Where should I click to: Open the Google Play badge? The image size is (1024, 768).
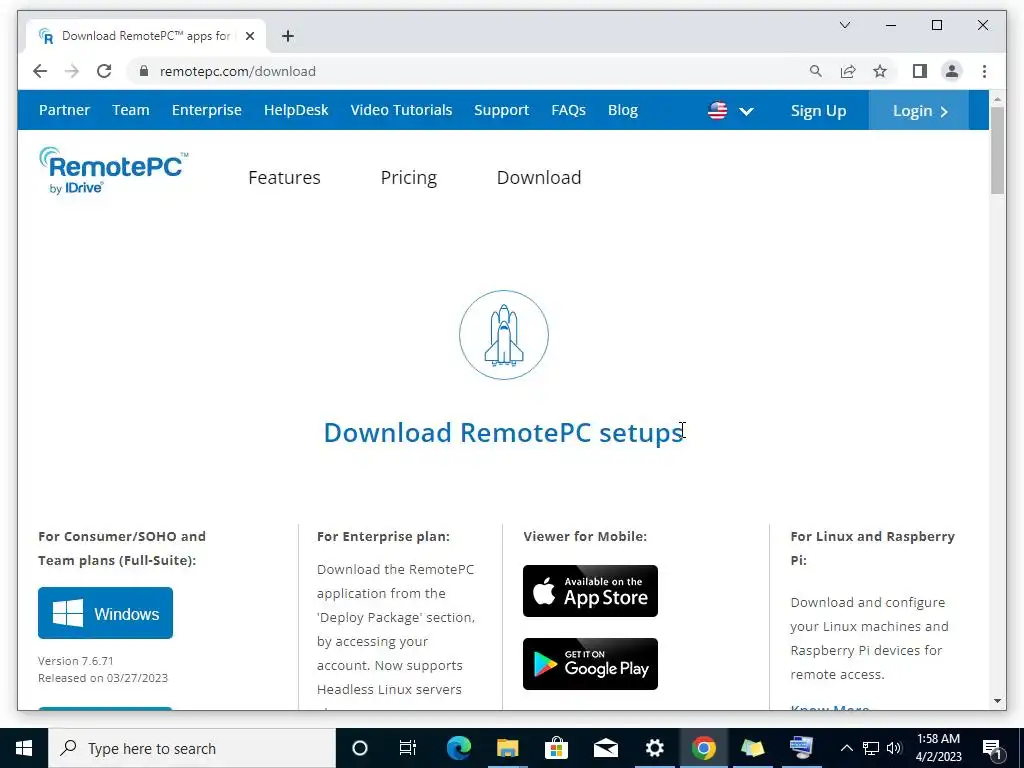coord(590,664)
